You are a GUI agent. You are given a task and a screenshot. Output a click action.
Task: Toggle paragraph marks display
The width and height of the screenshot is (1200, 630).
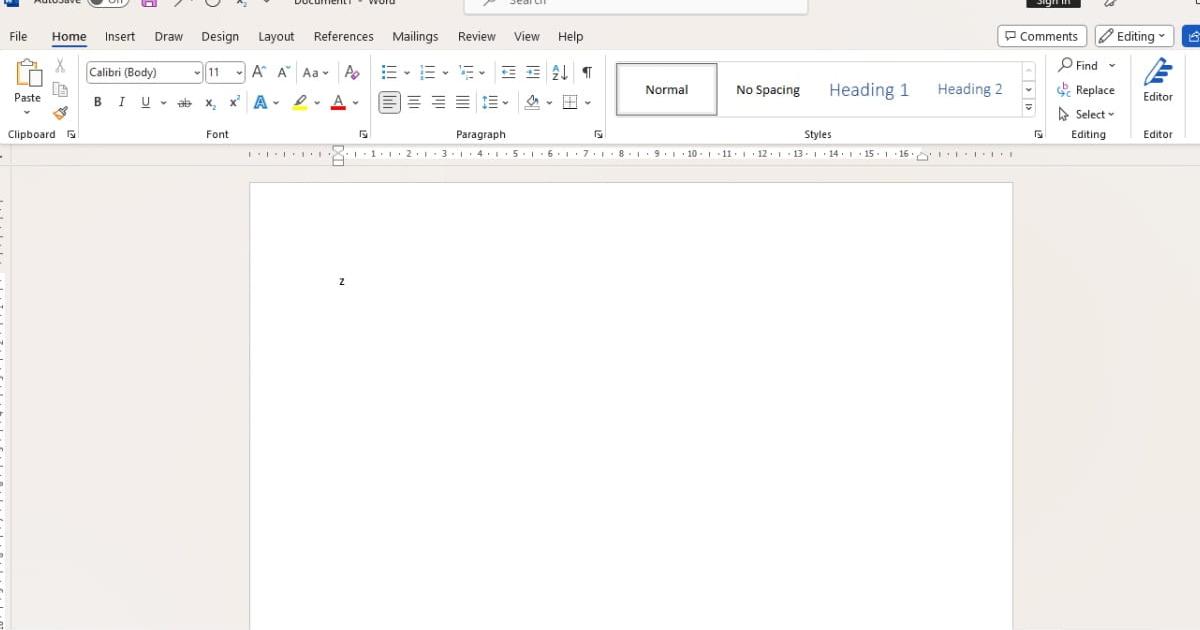tap(587, 72)
